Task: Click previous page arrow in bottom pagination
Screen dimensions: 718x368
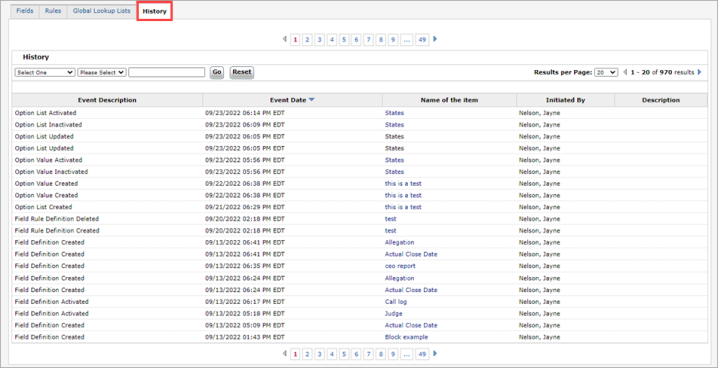Action: click(285, 354)
